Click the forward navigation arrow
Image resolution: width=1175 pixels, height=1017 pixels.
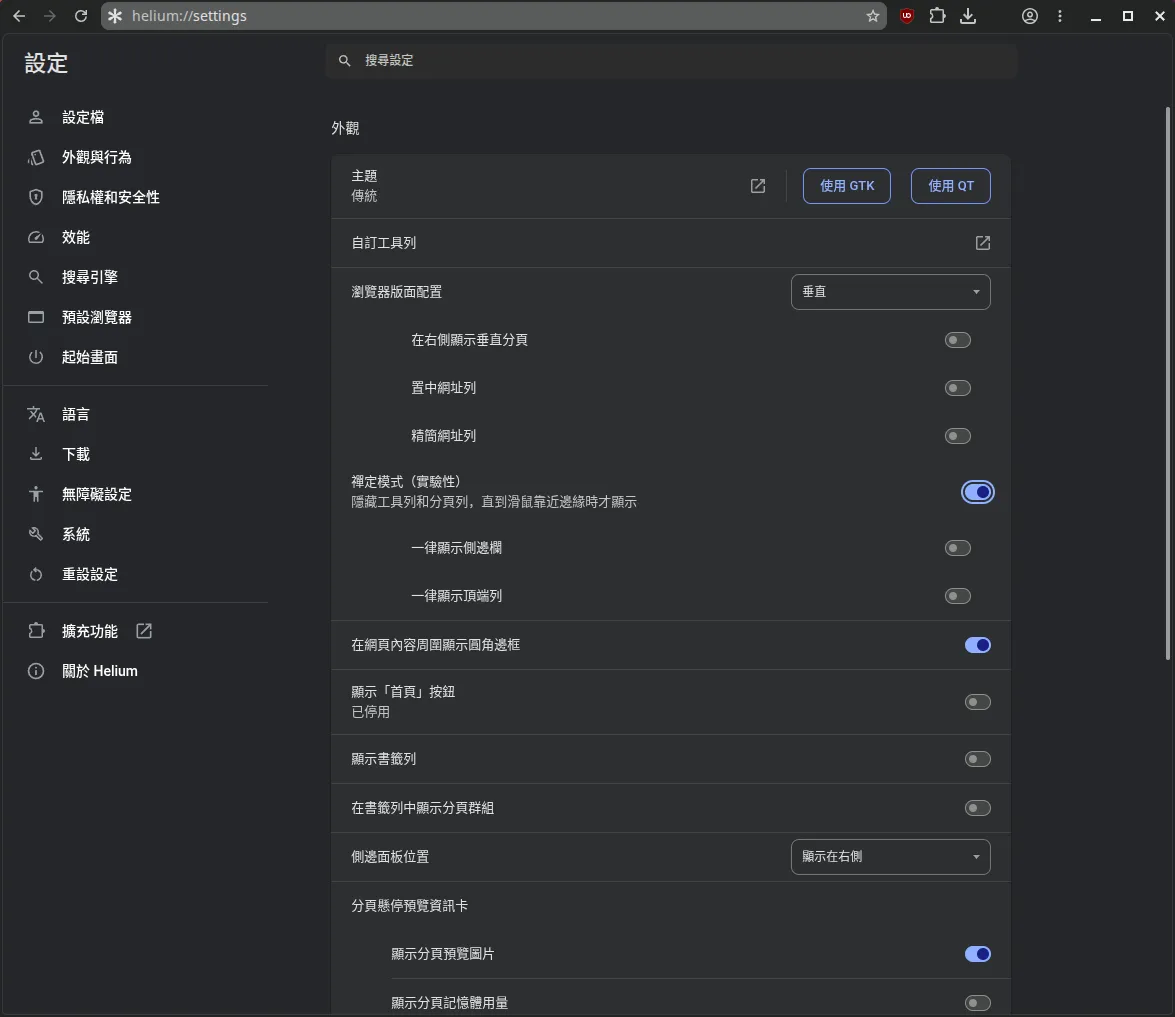click(x=49, y=16)
